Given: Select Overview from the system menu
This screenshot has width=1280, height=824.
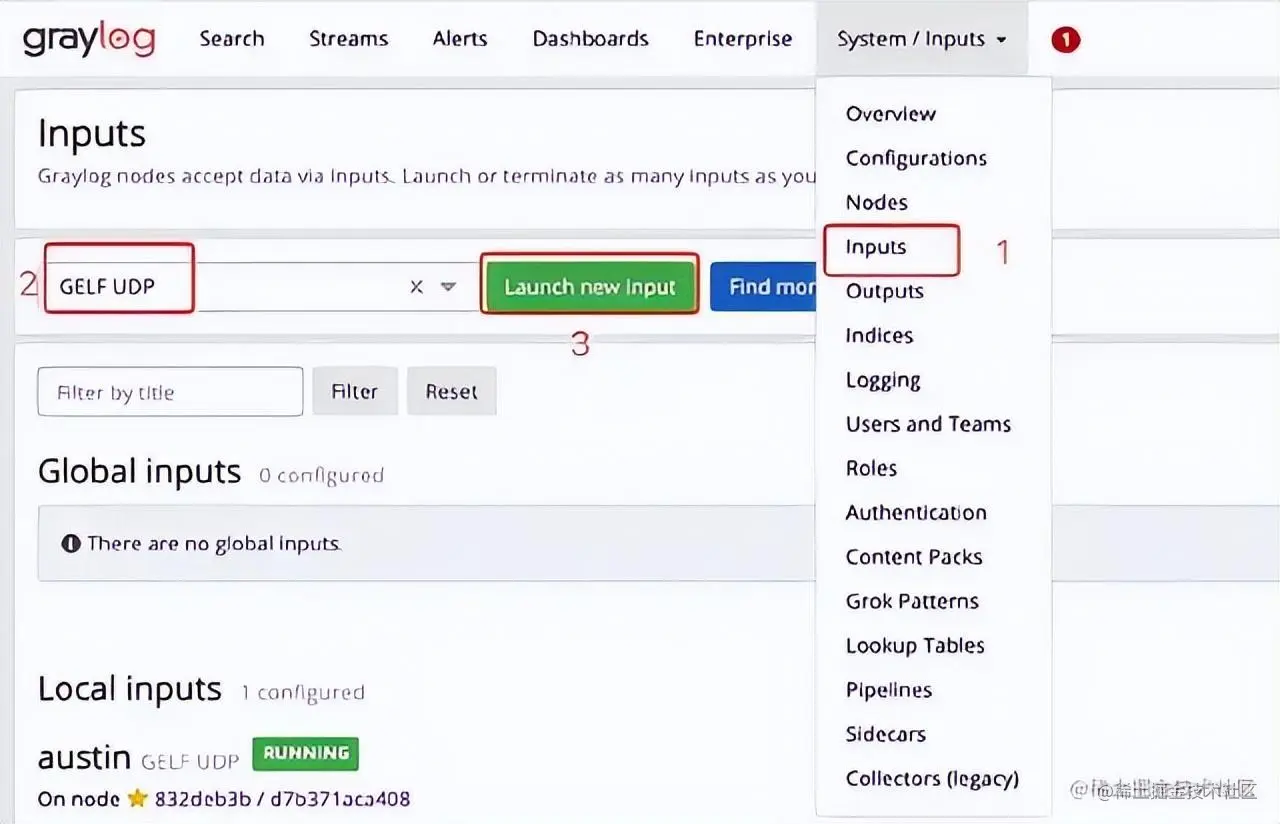Looking at the screenshot, I should [891, 114].
